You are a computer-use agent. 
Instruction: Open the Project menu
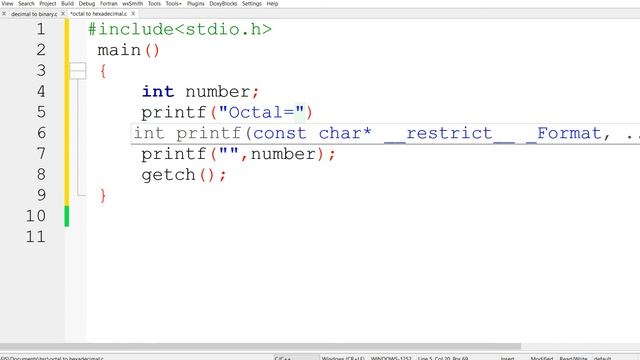[48, 3]
